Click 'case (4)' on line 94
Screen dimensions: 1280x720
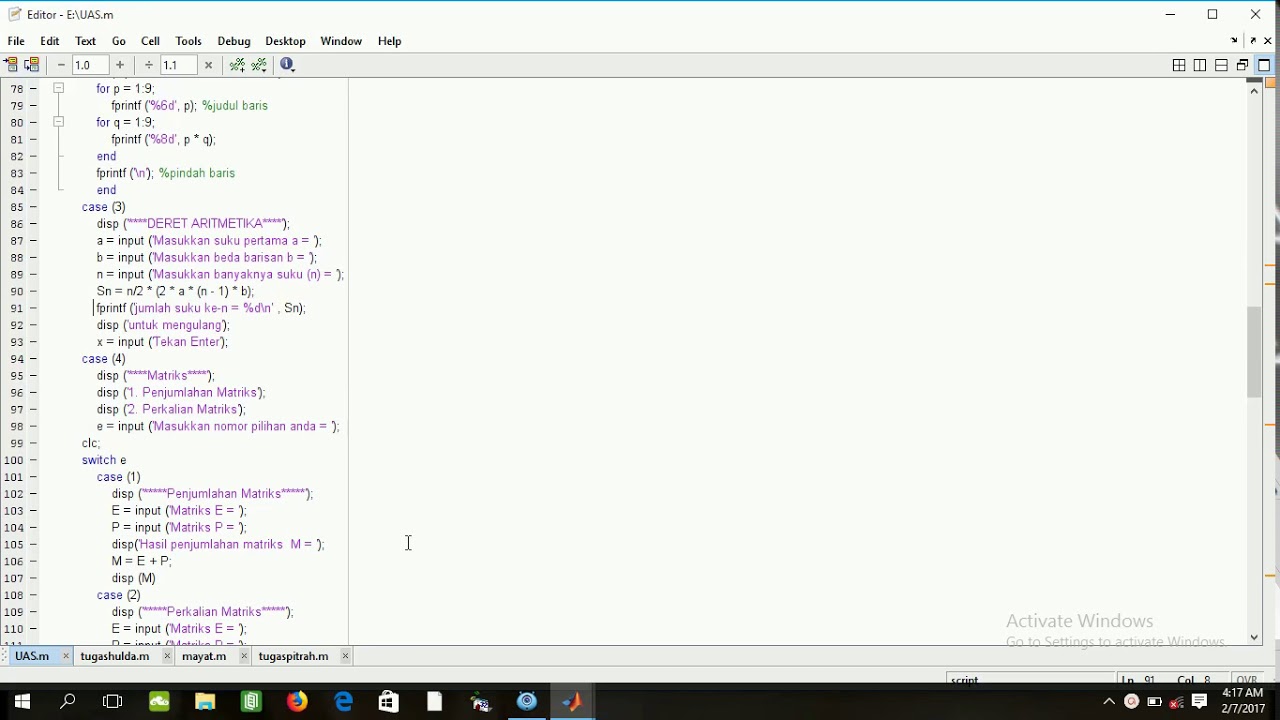click(x=104, y=359)
